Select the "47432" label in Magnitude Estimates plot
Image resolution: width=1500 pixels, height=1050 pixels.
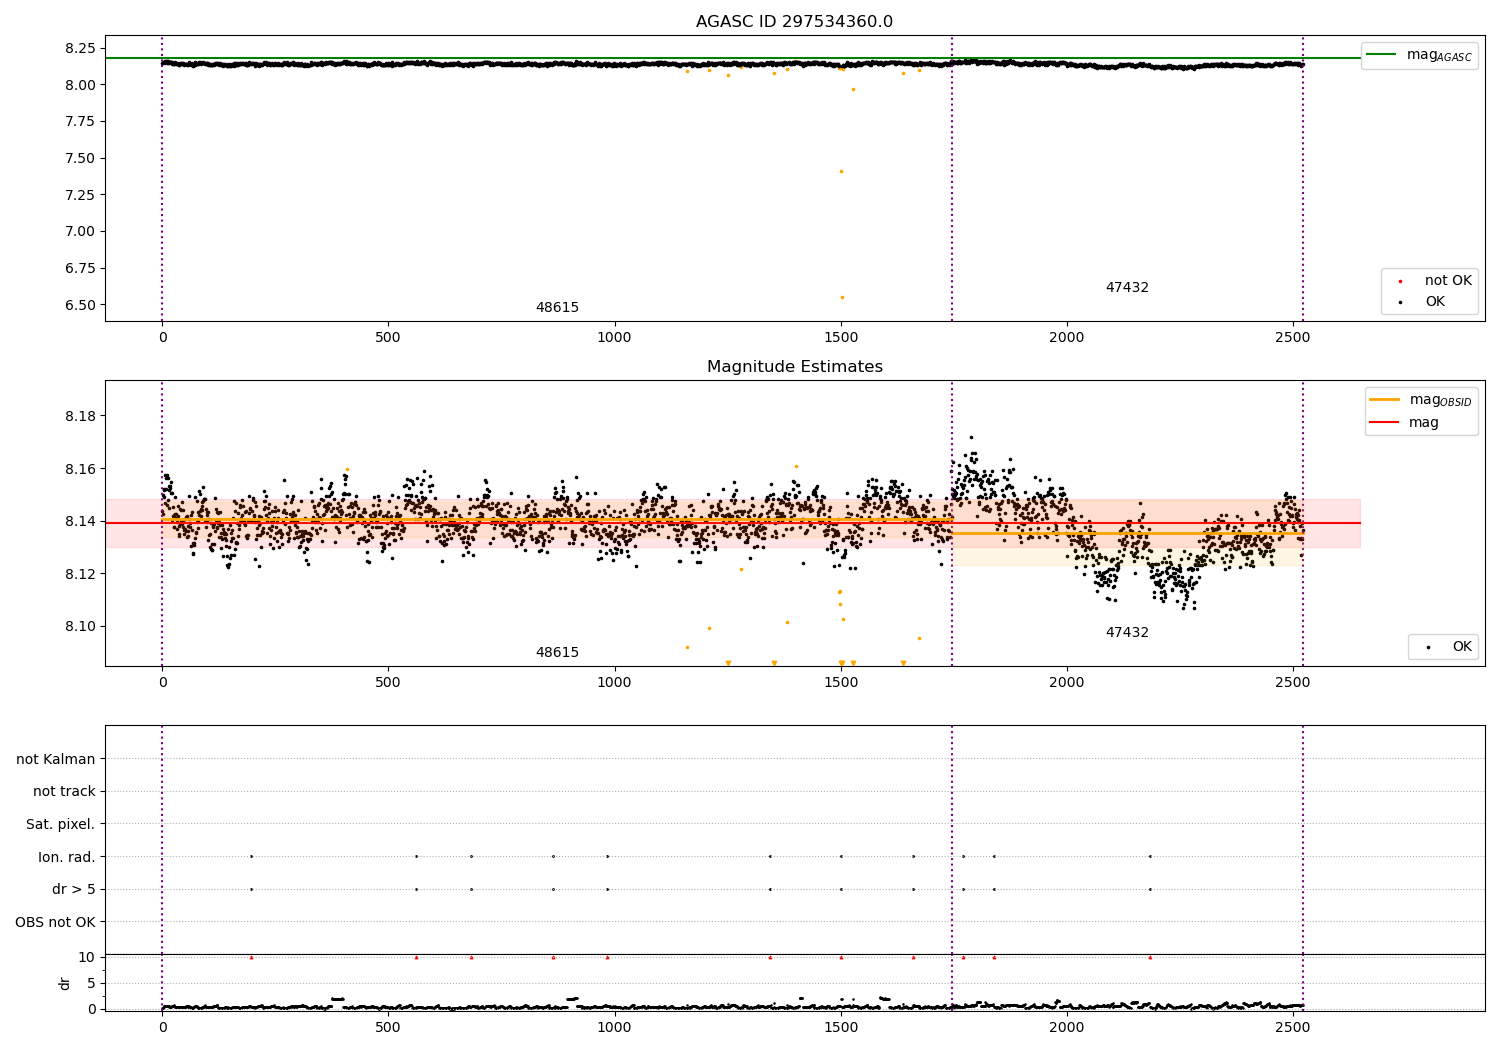pos(1127,633)
